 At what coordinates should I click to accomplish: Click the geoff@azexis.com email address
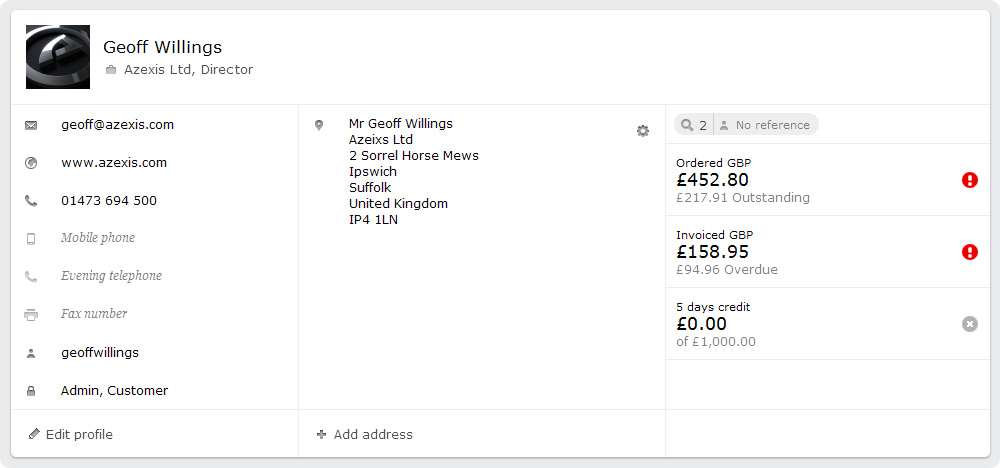coord(117,124)
